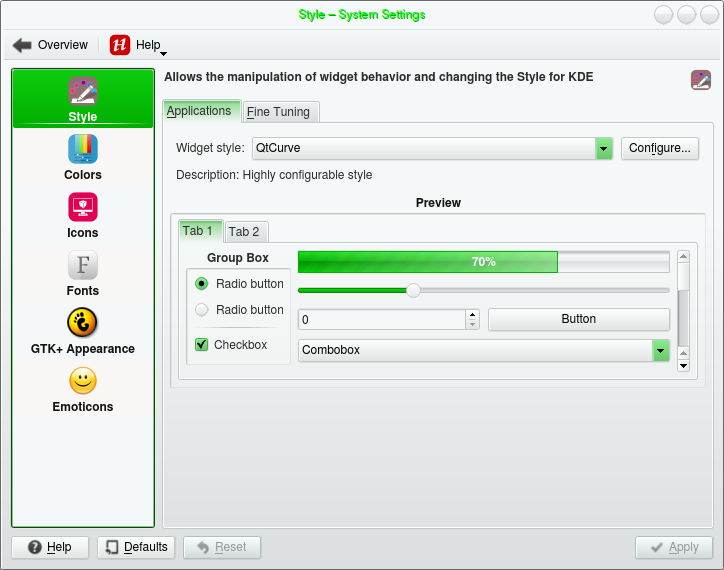The image size is (724, 570).
Task: Click the 'Group Box' label
Action: [x=238, y=258]
